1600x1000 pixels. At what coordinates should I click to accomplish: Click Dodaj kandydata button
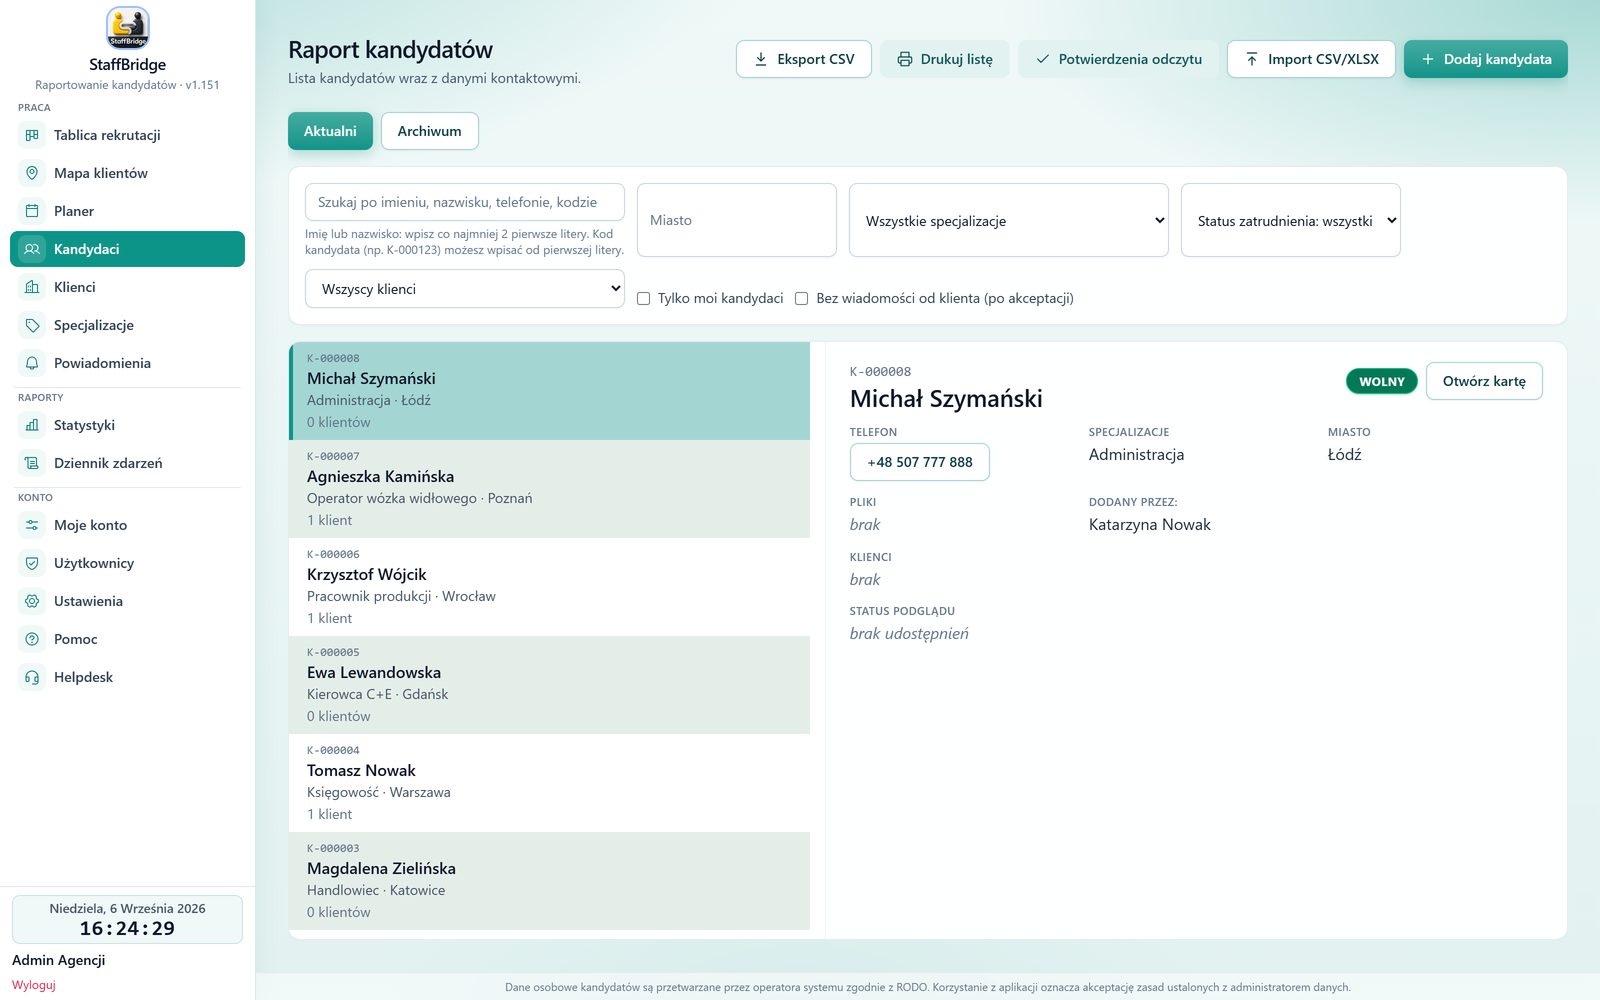1486,59
